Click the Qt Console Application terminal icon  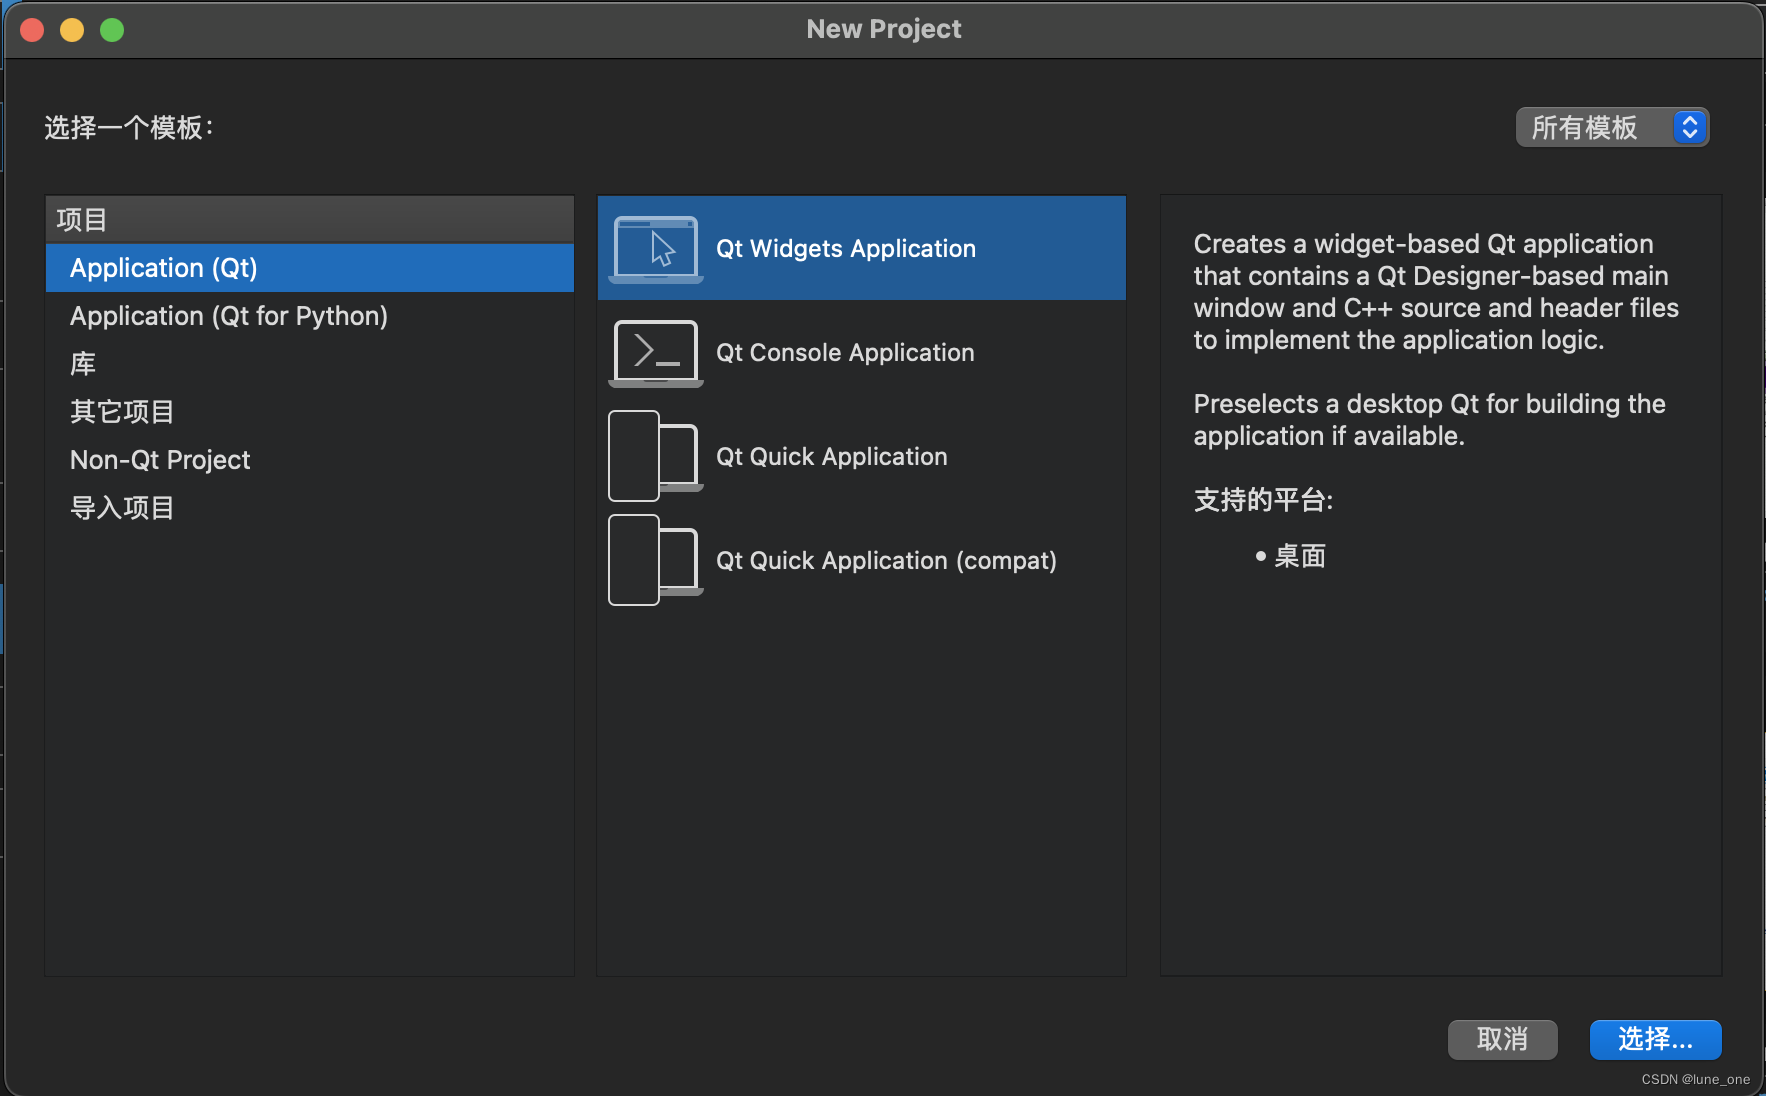click(655, 352)
